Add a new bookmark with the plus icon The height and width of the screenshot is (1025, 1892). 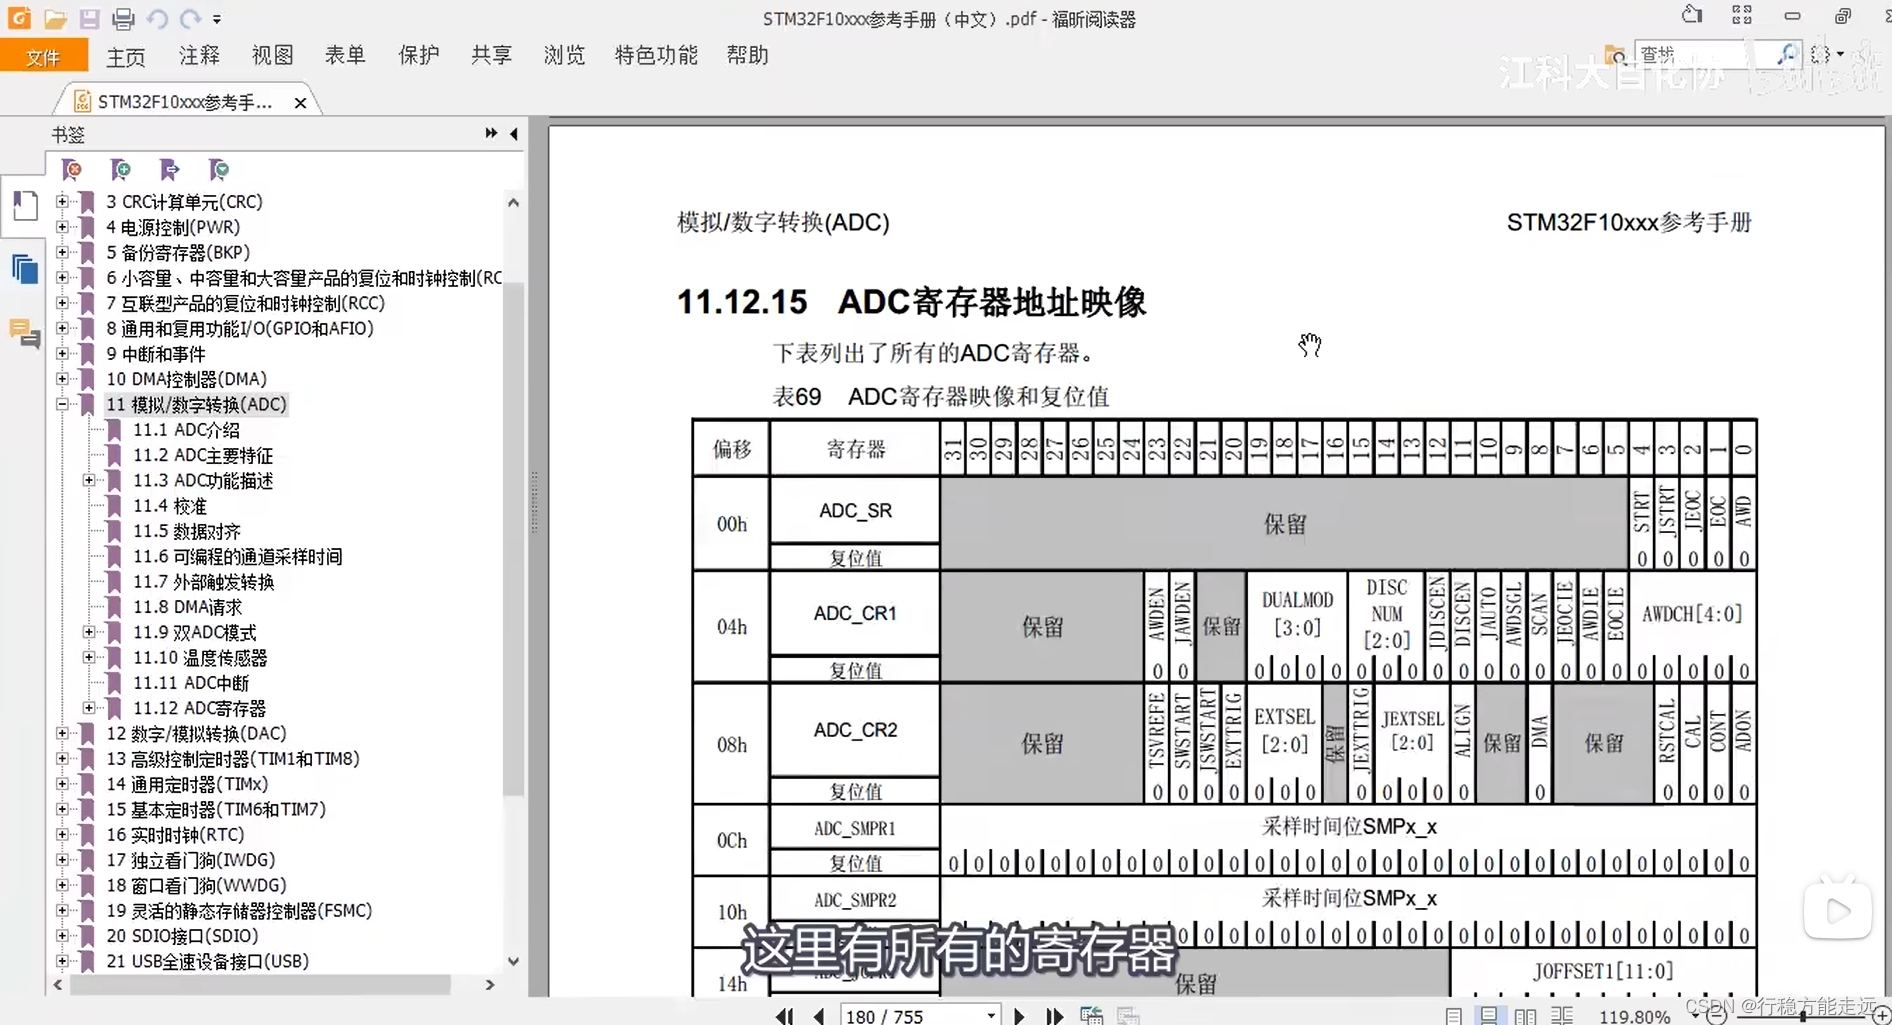[120, 170]
